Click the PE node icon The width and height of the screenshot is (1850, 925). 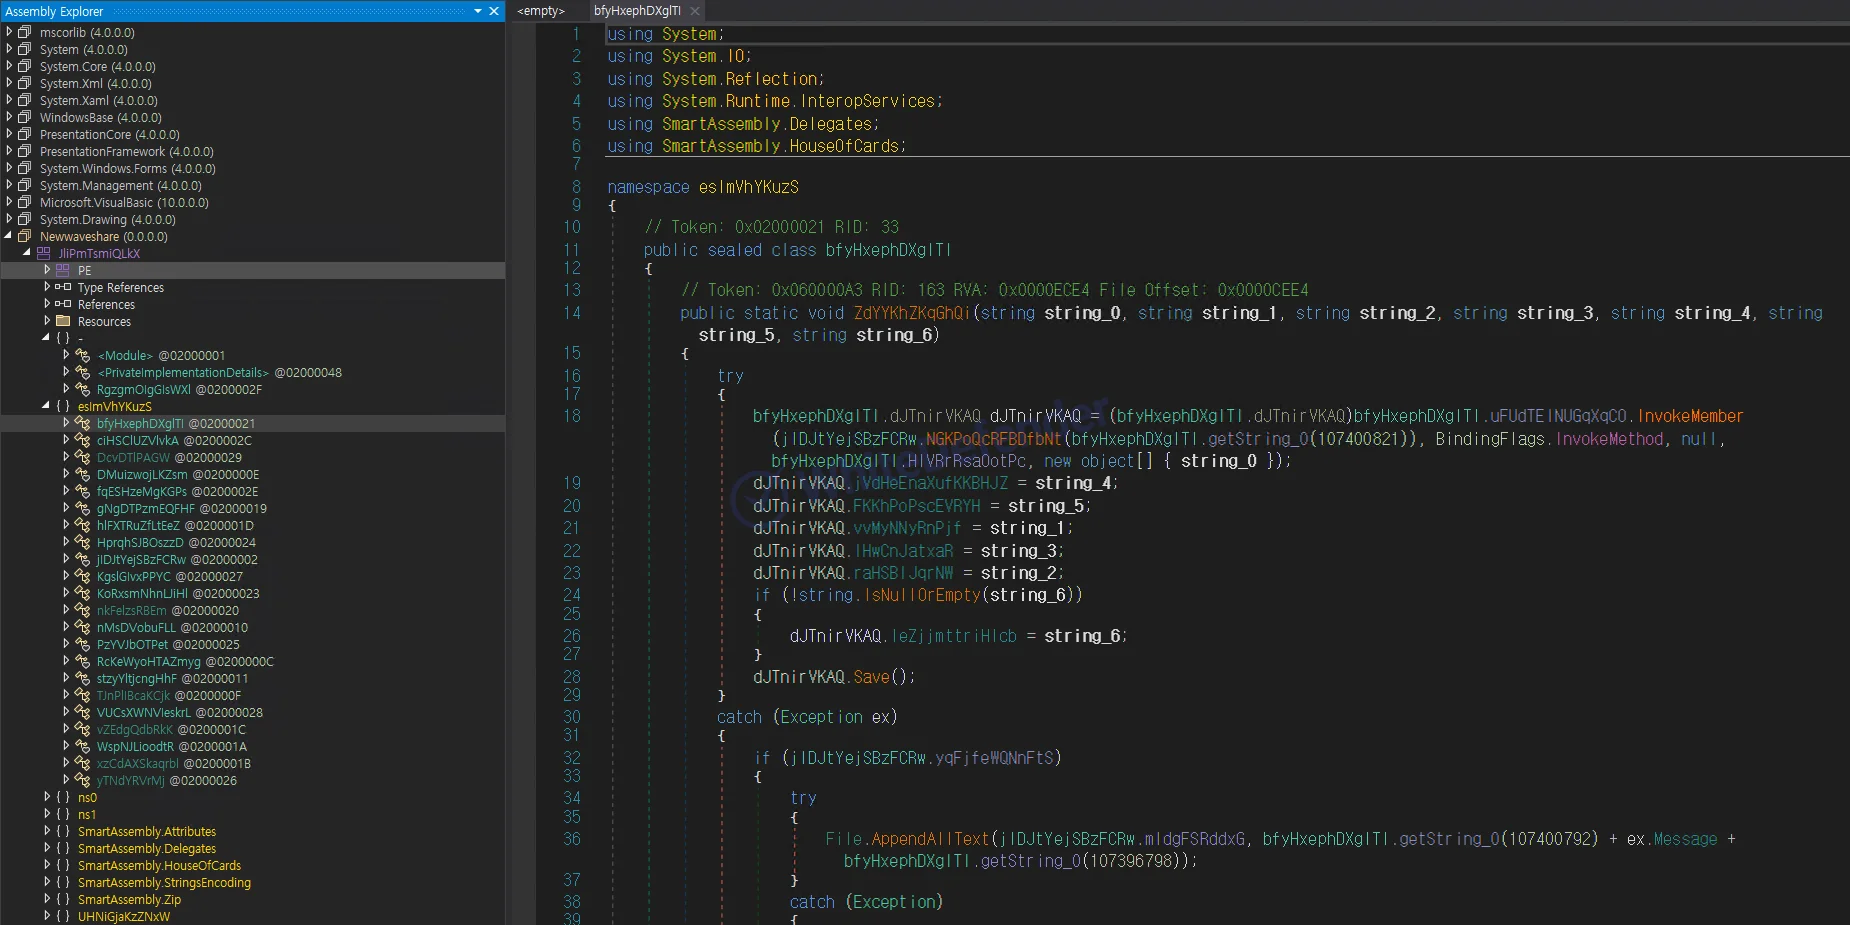tap(63, 270)
